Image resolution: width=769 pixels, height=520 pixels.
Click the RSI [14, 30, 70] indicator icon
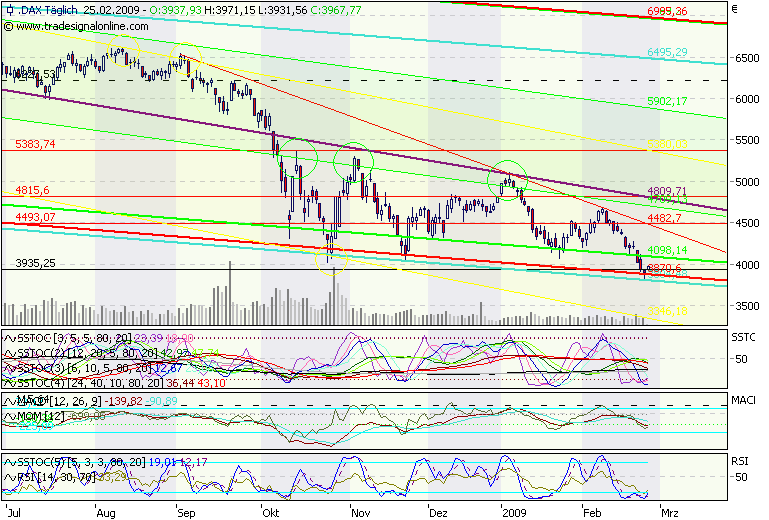coord(9,476)
